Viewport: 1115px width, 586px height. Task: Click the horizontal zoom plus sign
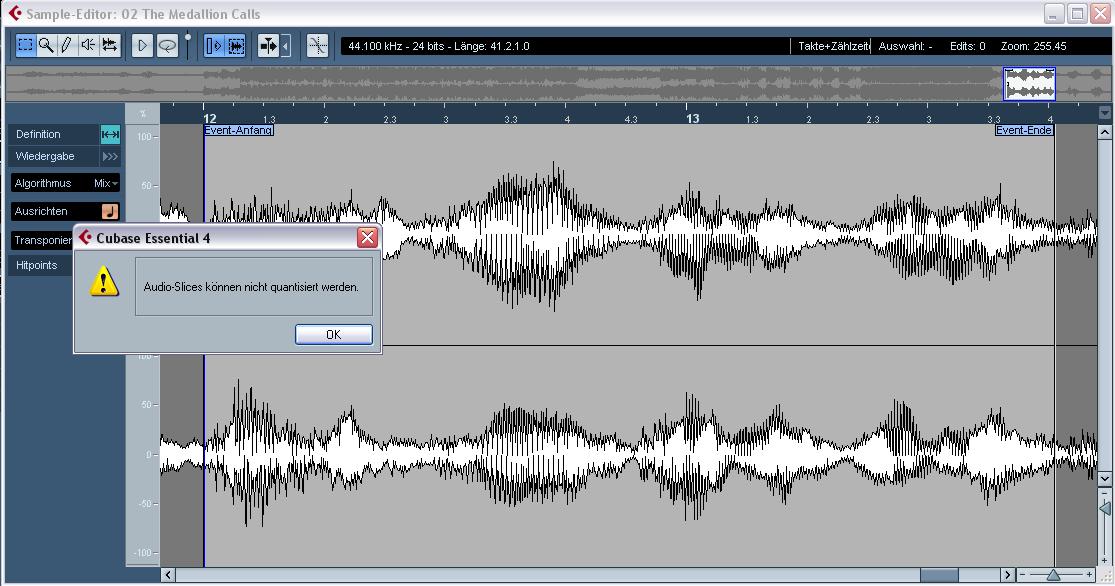pos(1089,575)
